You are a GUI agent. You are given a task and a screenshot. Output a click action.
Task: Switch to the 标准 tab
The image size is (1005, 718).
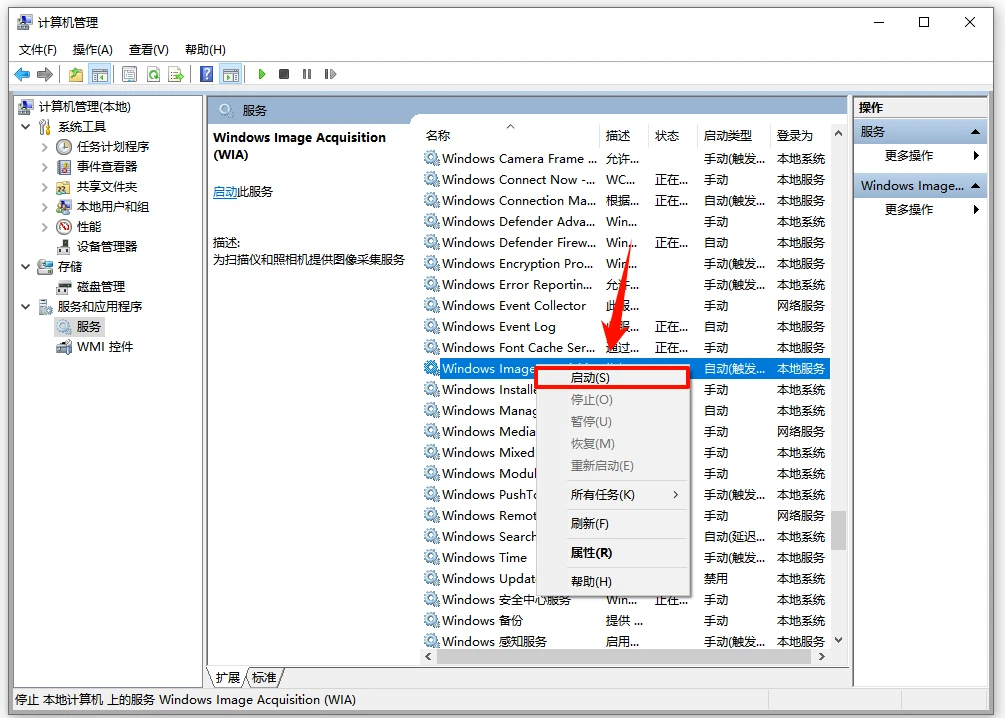pyautogui.click(x=264, y=678)
